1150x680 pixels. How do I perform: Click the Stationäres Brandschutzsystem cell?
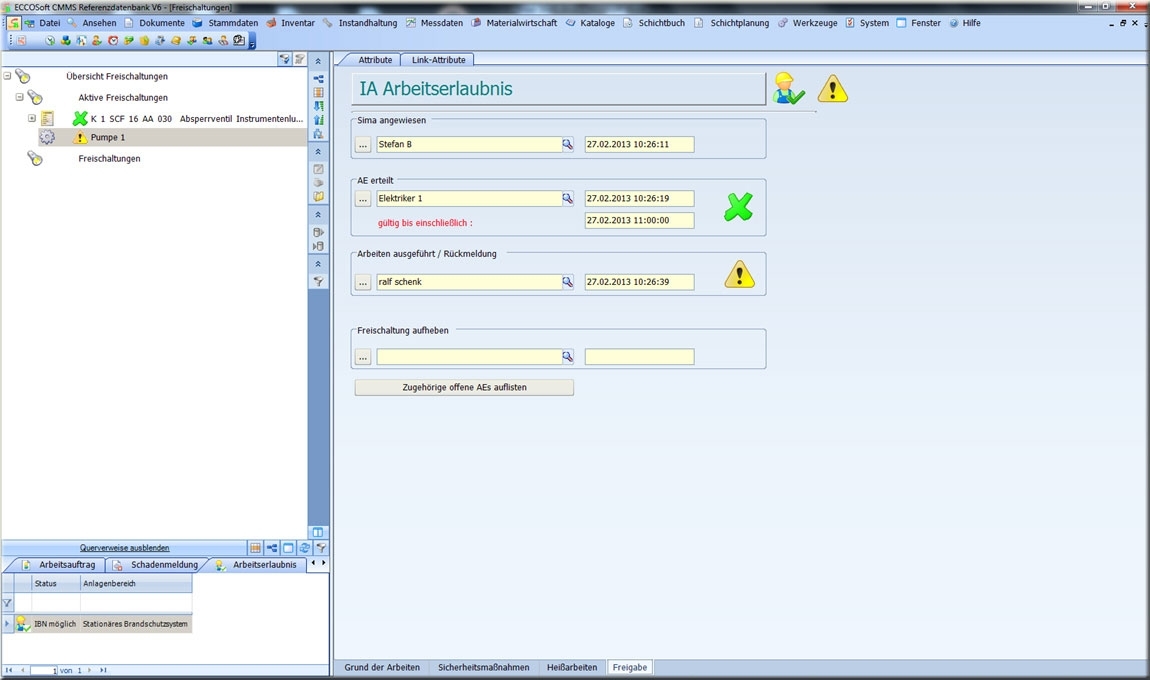click(x=135, y=624)
